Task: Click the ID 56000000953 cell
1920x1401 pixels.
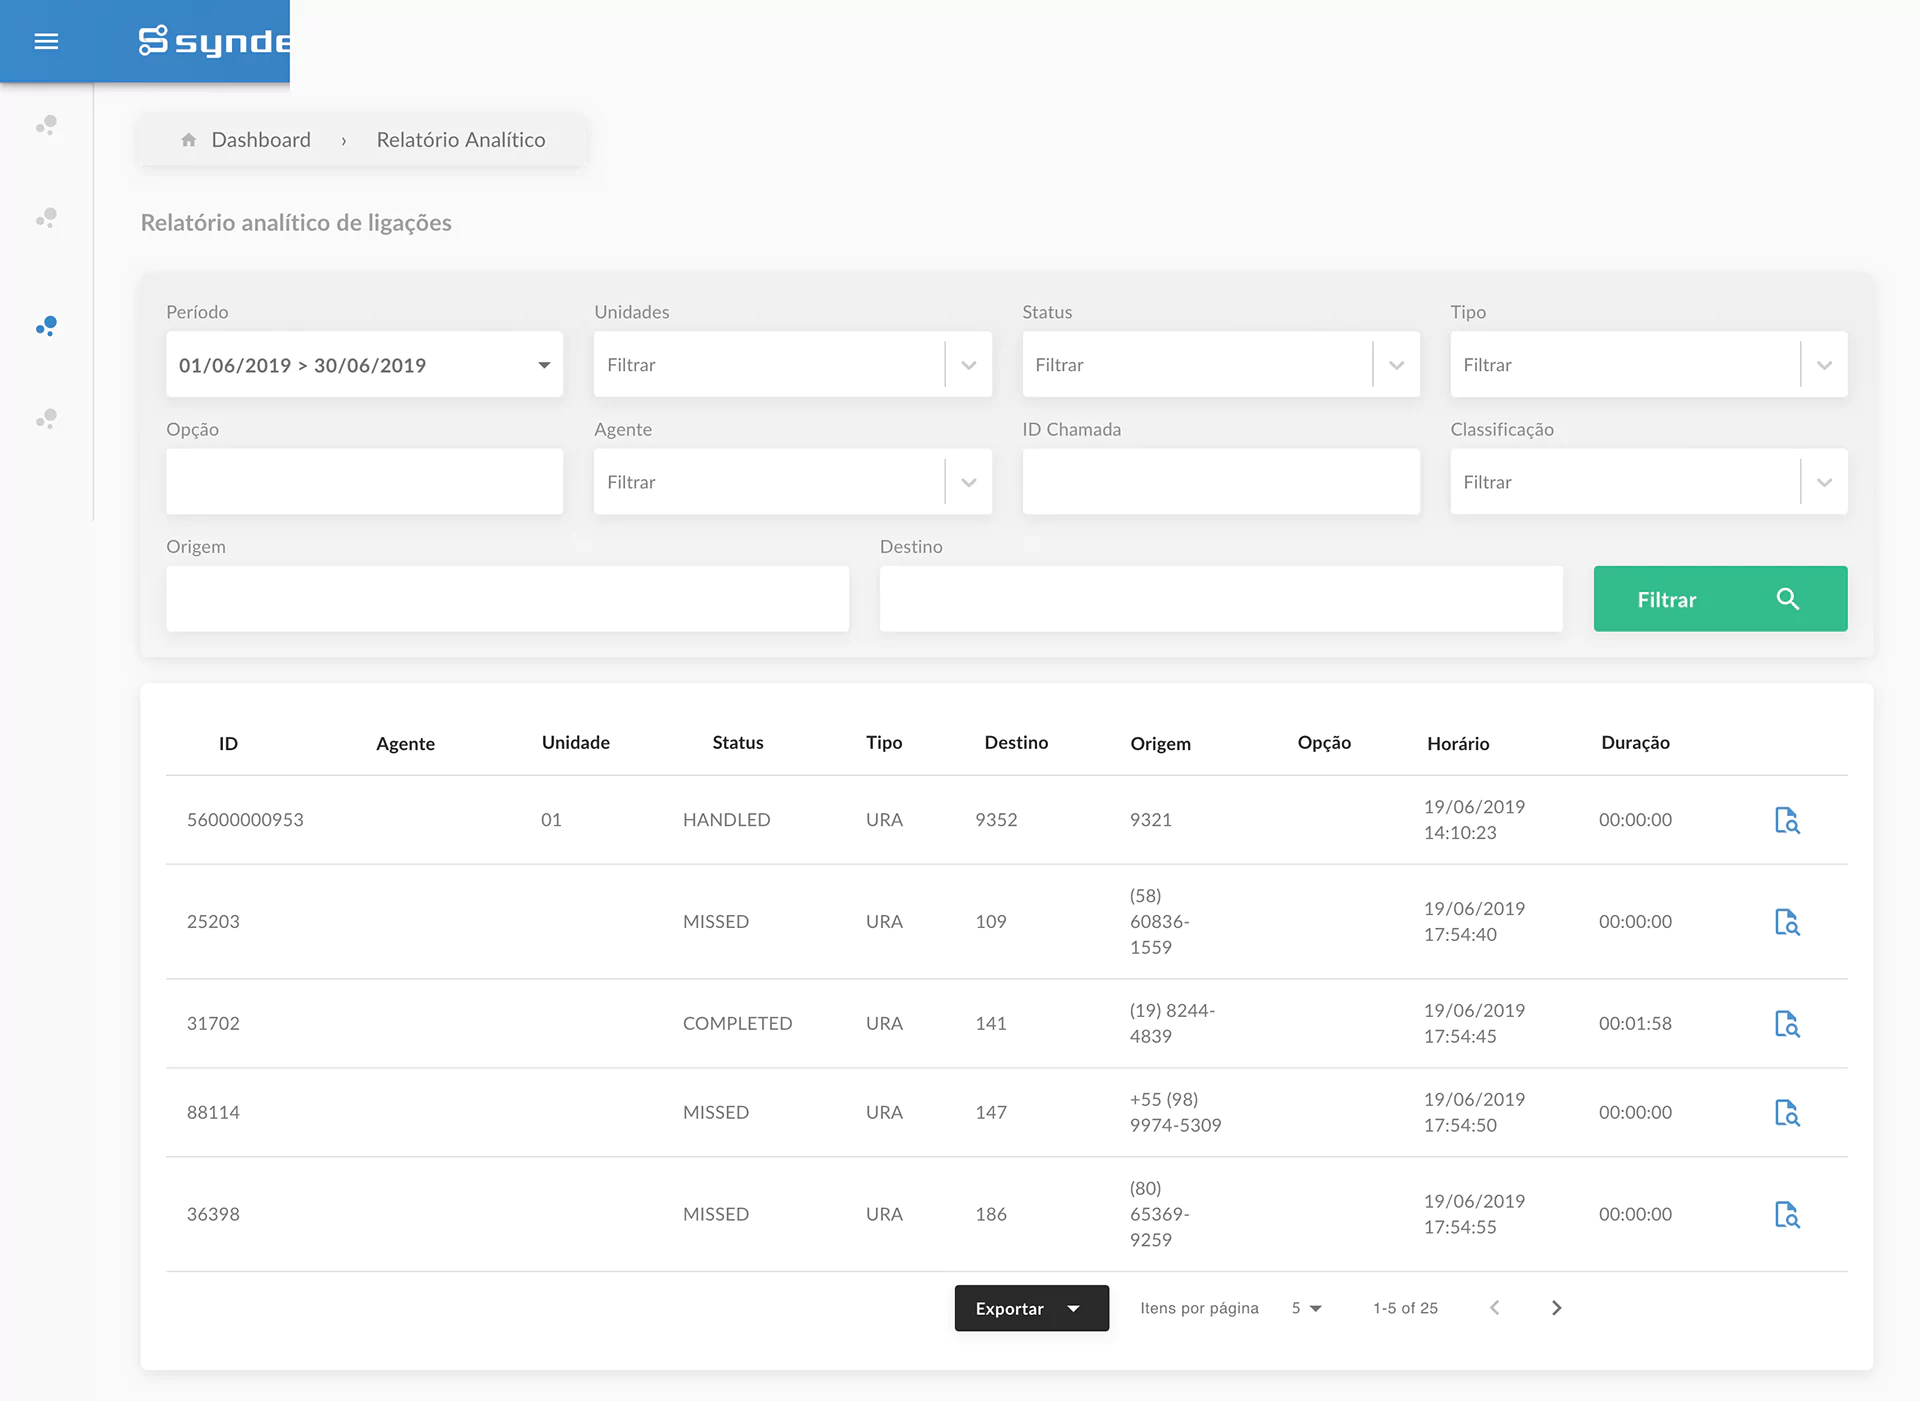Action: point(245,819)
